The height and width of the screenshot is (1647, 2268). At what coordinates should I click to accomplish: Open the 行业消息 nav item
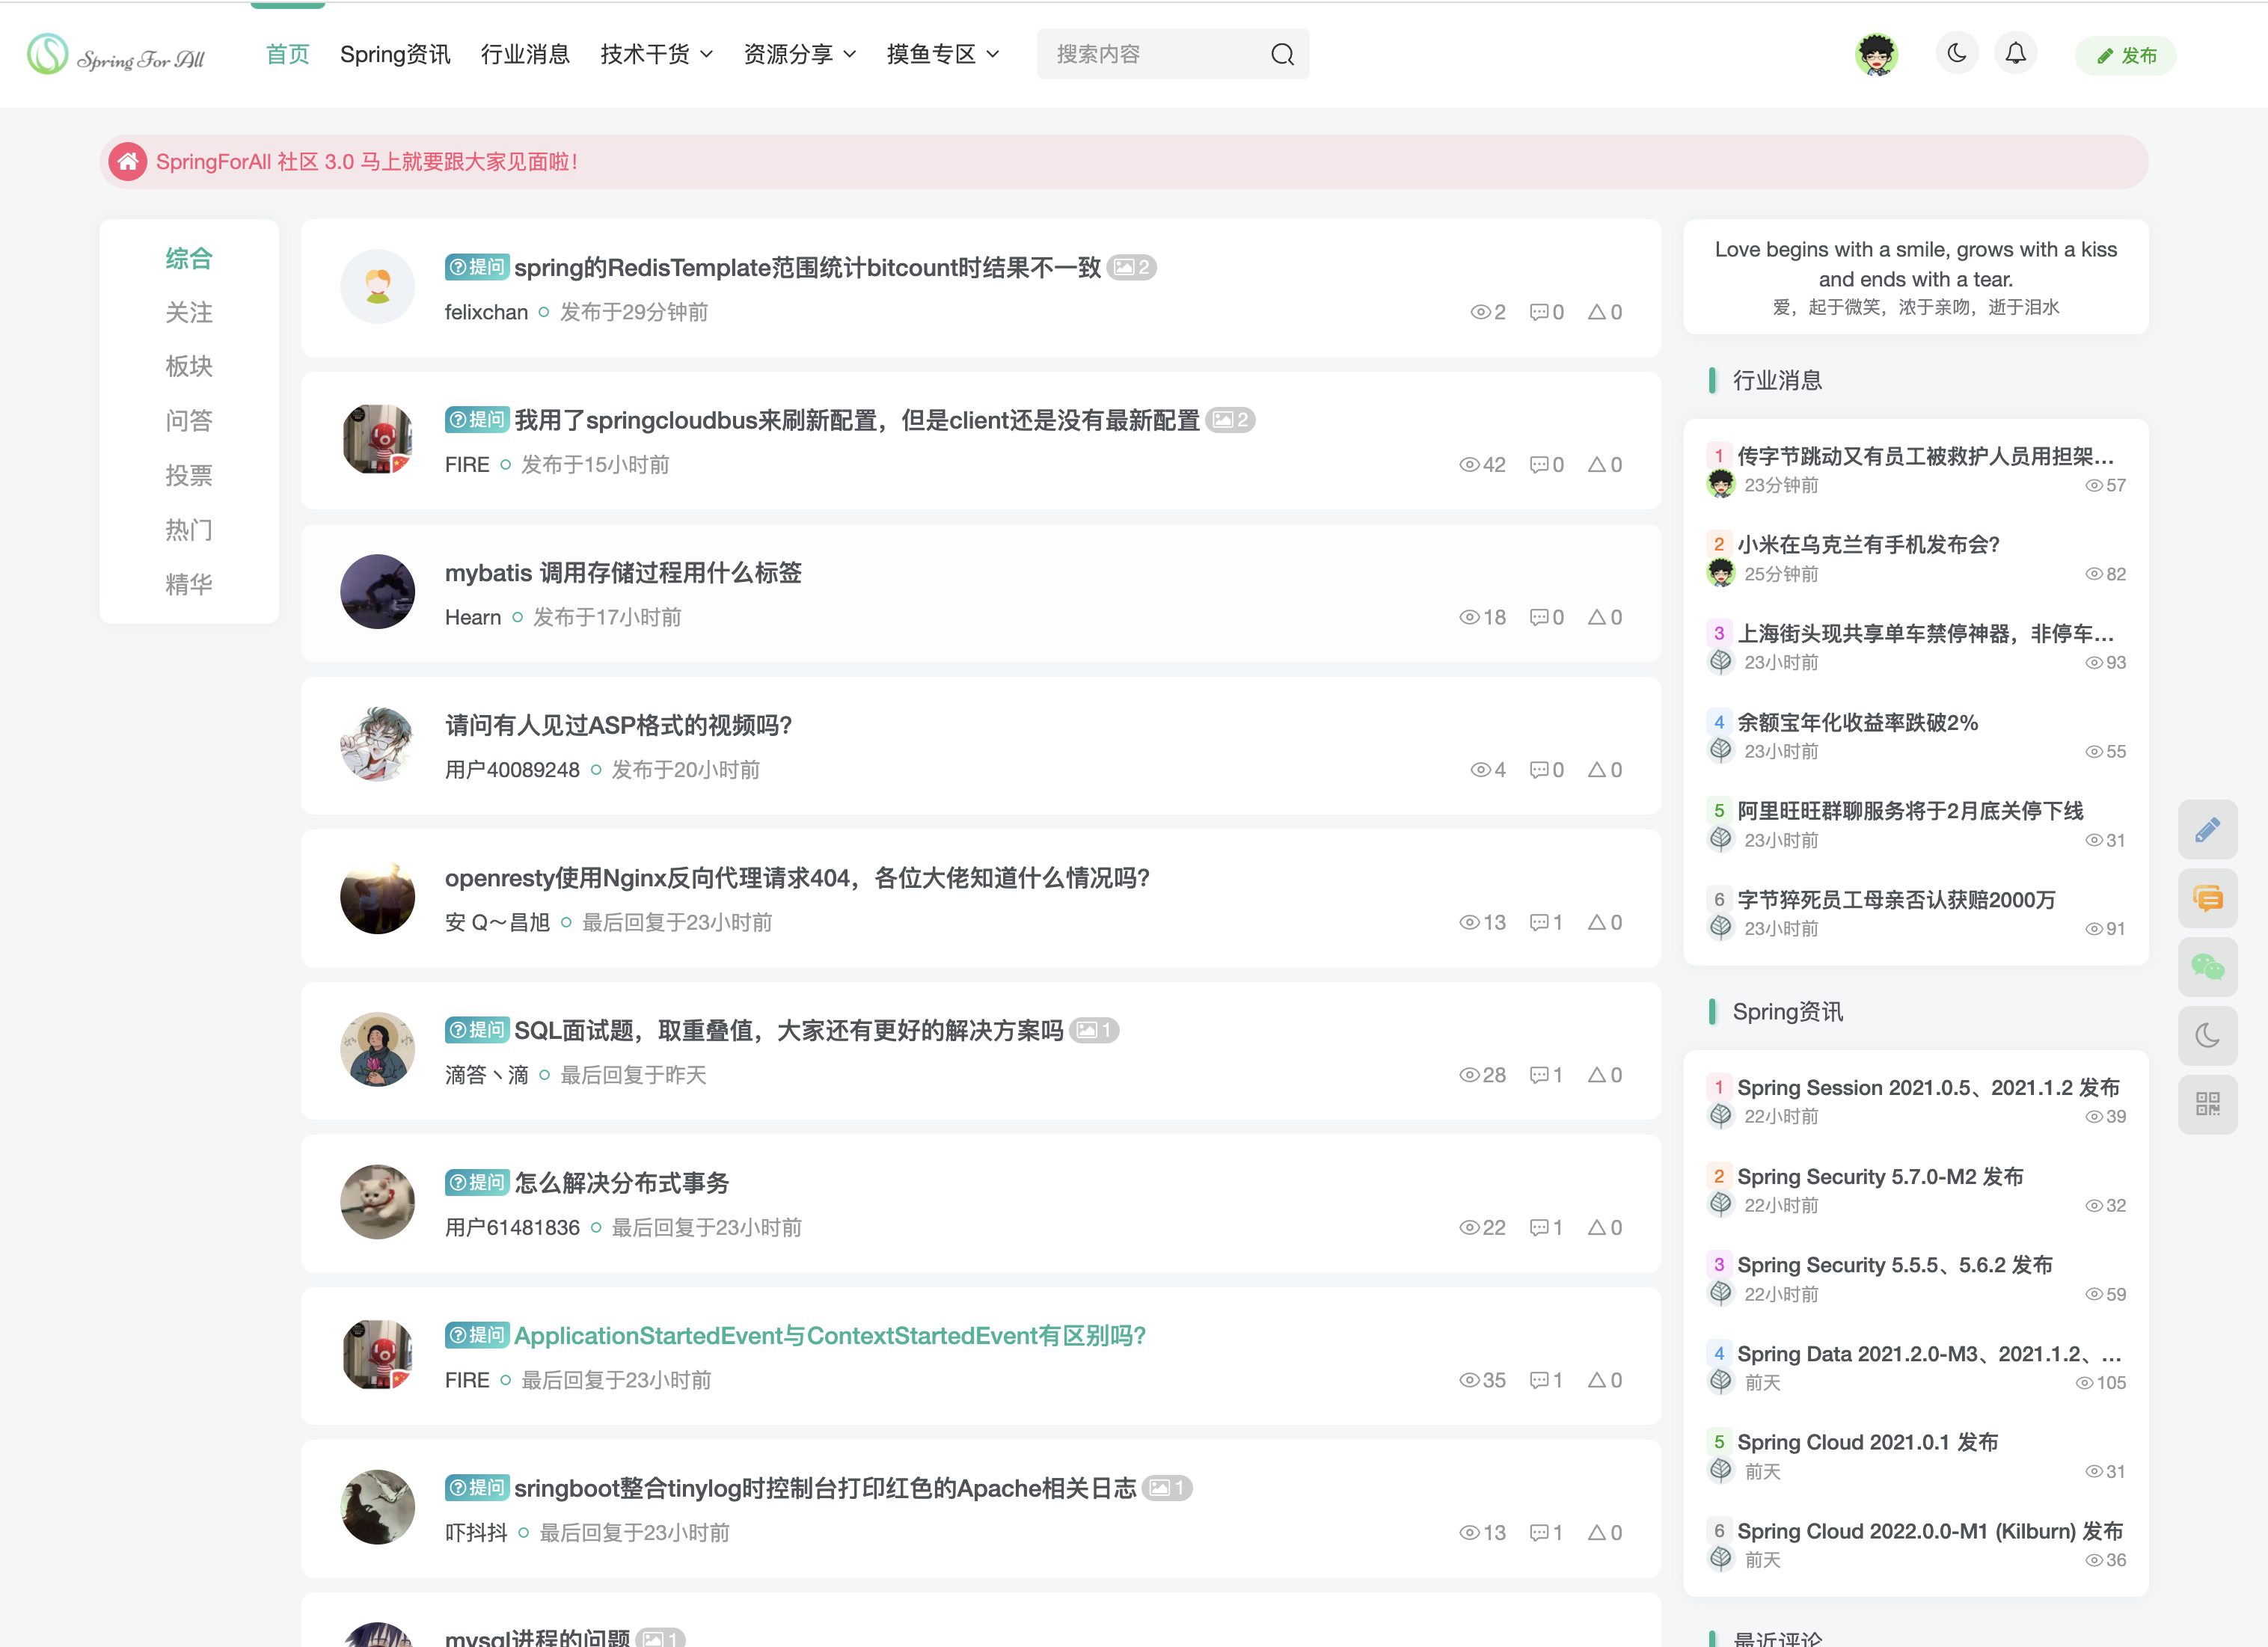tap(525, 54)
